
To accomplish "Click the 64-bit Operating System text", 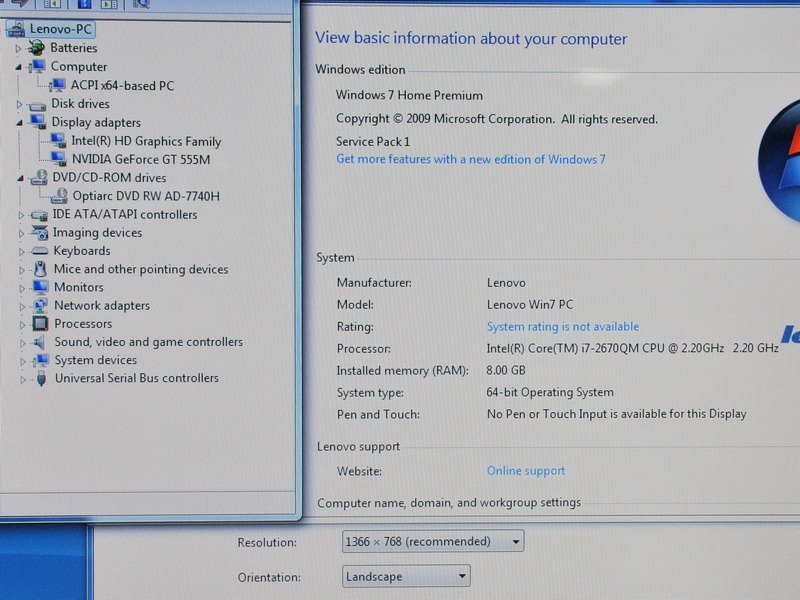I will point(550,392).
